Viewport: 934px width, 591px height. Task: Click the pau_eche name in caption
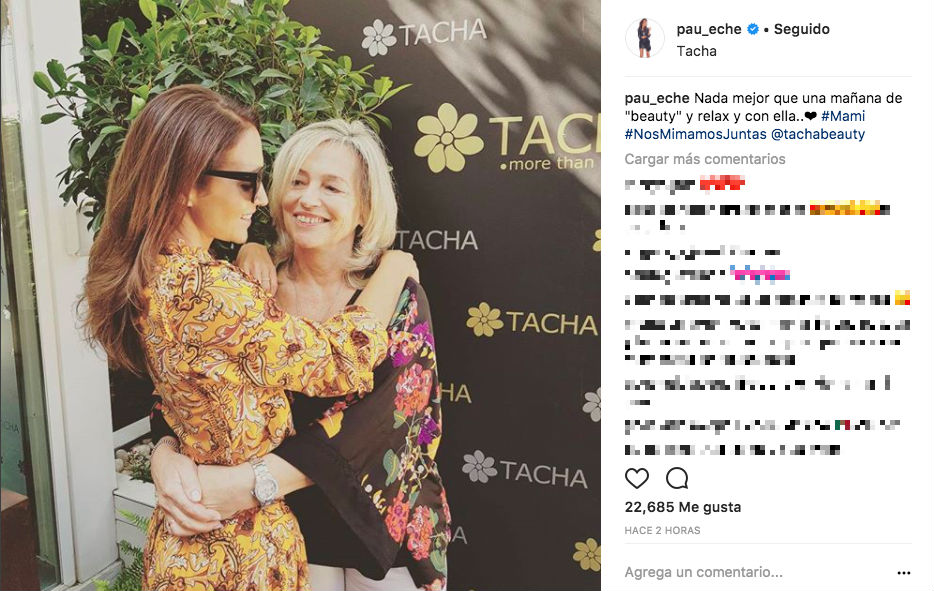pyautogui.click(x=657, y=98)
